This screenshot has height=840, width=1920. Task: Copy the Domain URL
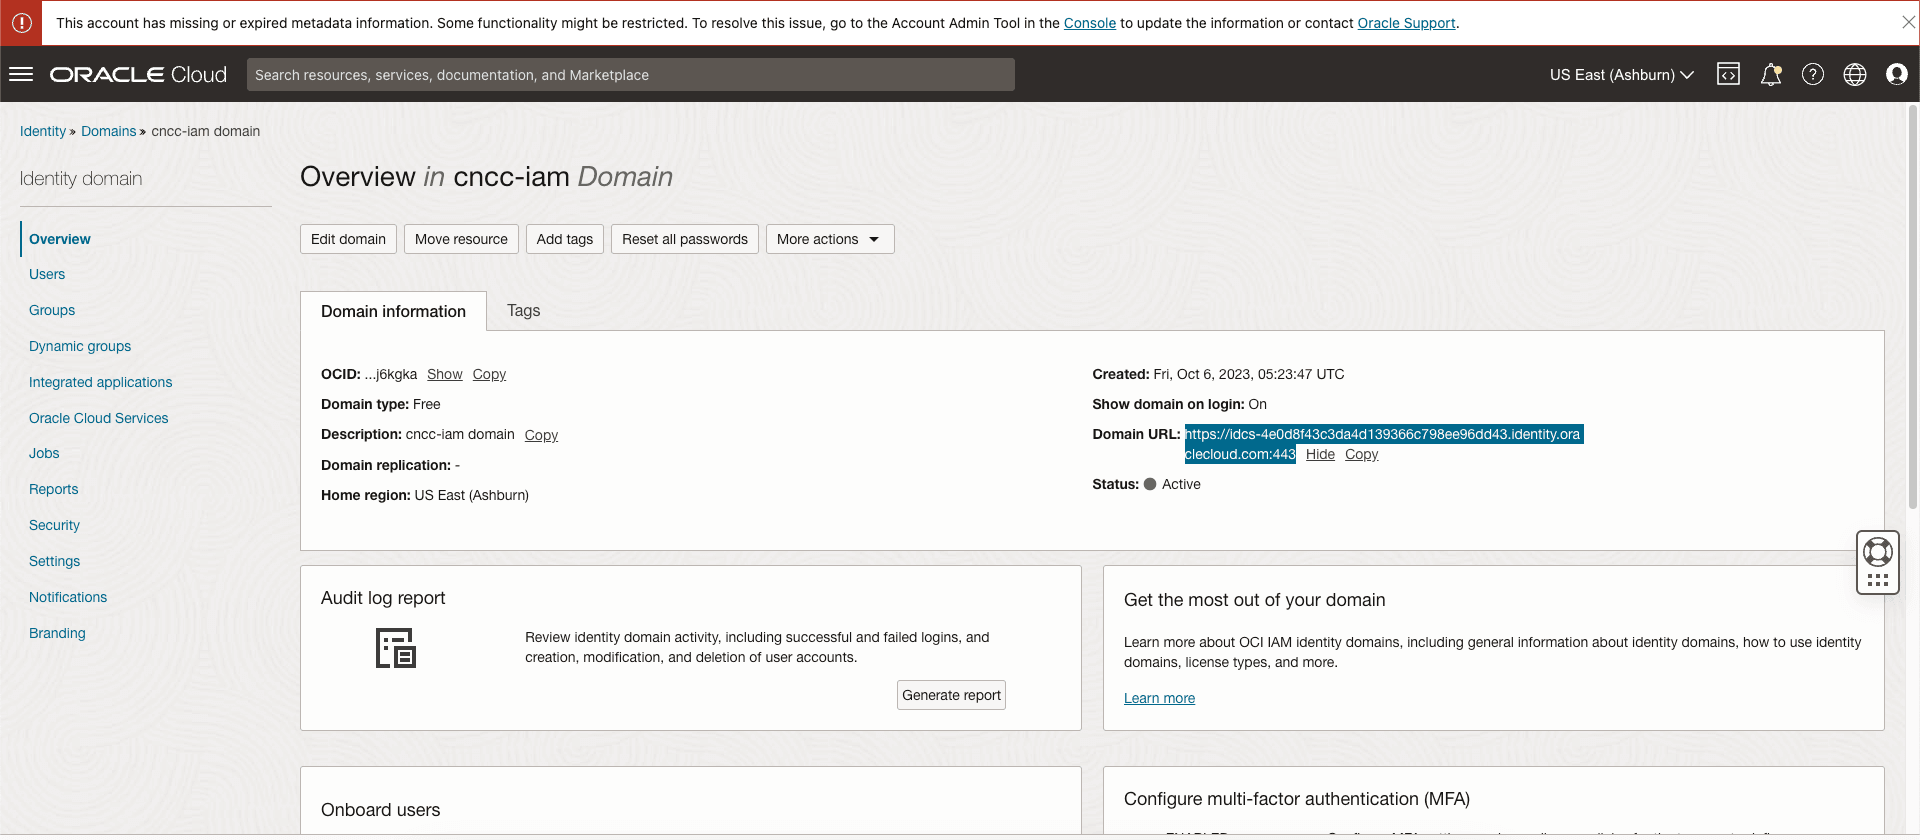[x=1361, y=454]
